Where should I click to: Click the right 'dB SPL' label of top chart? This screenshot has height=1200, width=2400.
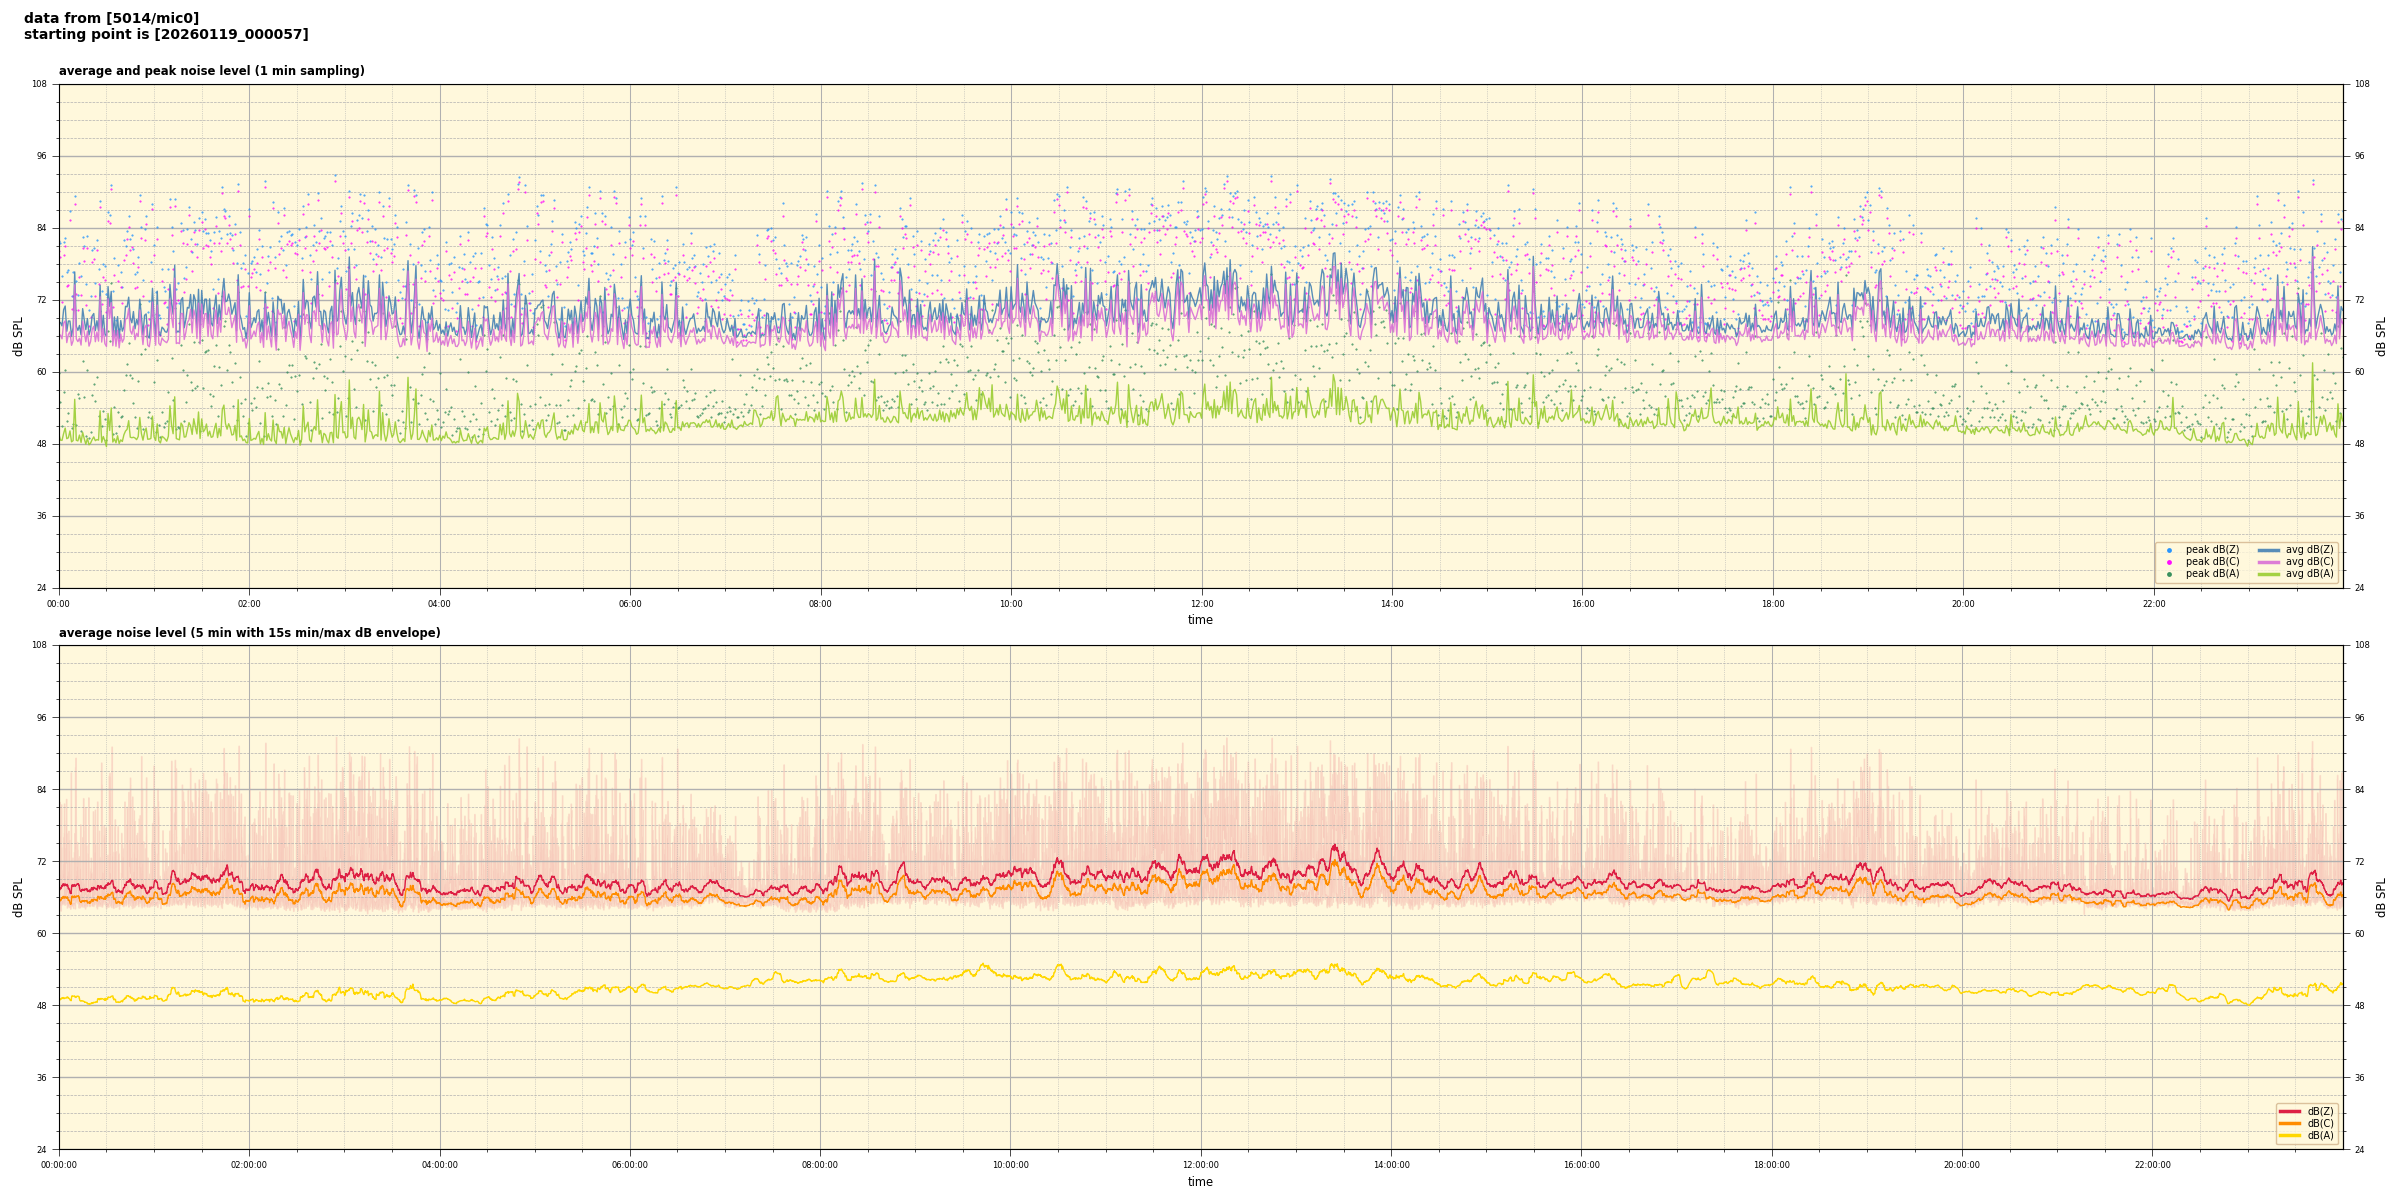pos(2381,336)
